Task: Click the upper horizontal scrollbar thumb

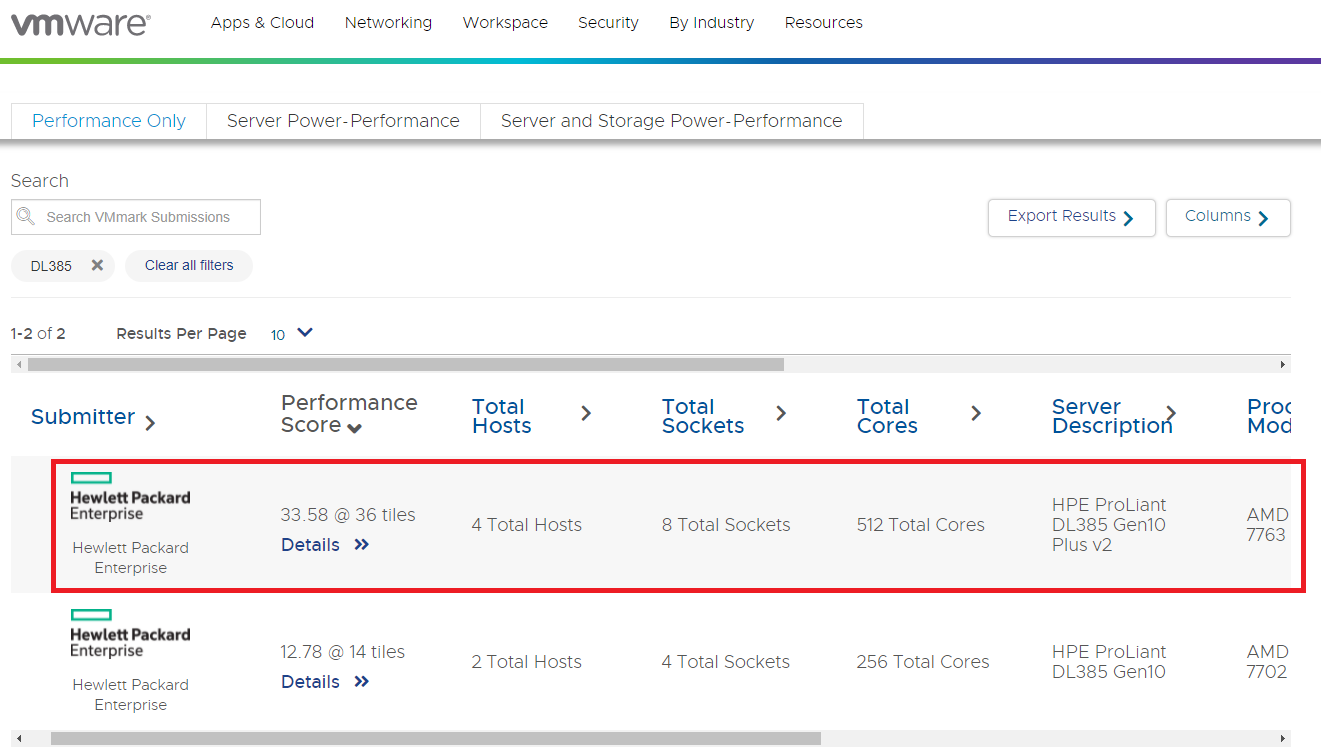Action: point(406,365)
